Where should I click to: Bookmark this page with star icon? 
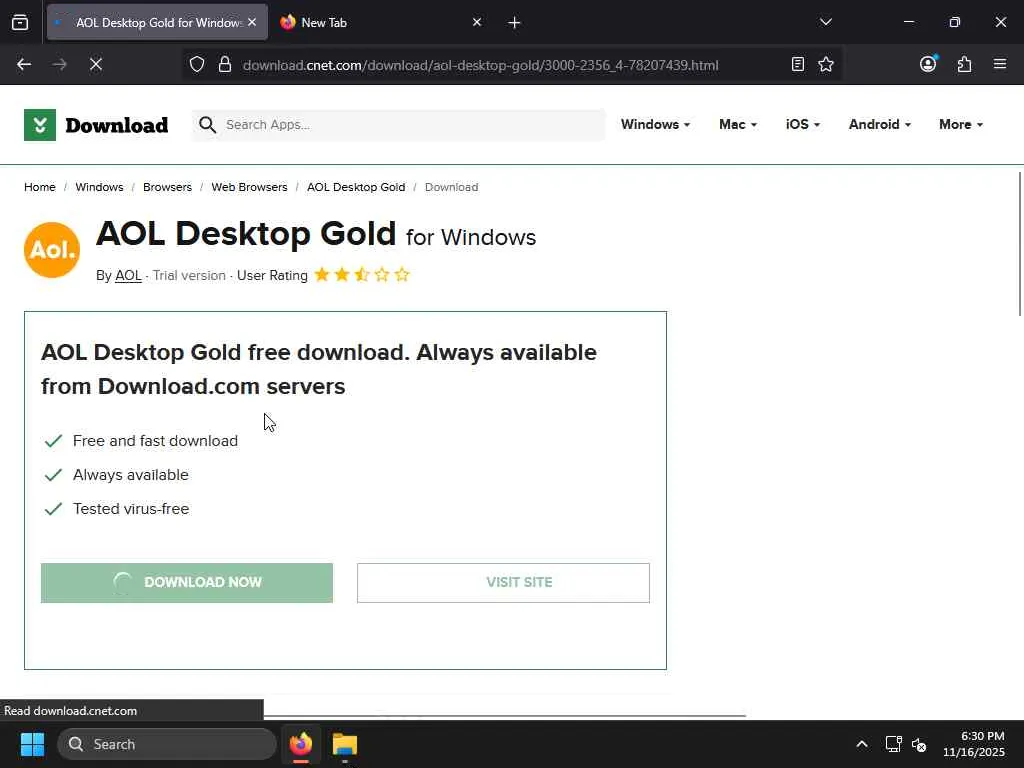pyautogui.click(x=825, y=64)
